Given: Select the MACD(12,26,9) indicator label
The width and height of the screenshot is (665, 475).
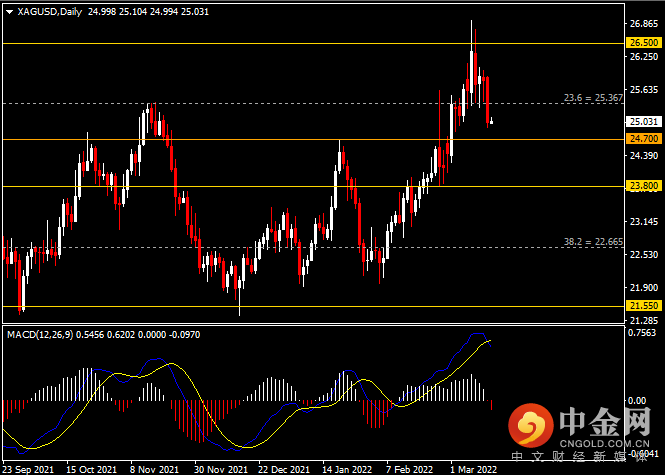Looking at the screenshot, I should [x=40, y=335].
